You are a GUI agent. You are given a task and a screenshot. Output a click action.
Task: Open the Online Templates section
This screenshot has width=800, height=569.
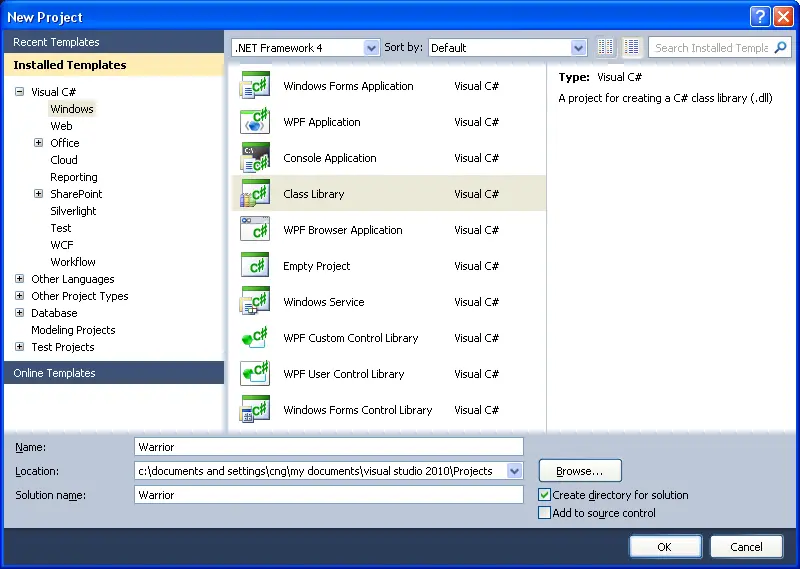point(114,373)
